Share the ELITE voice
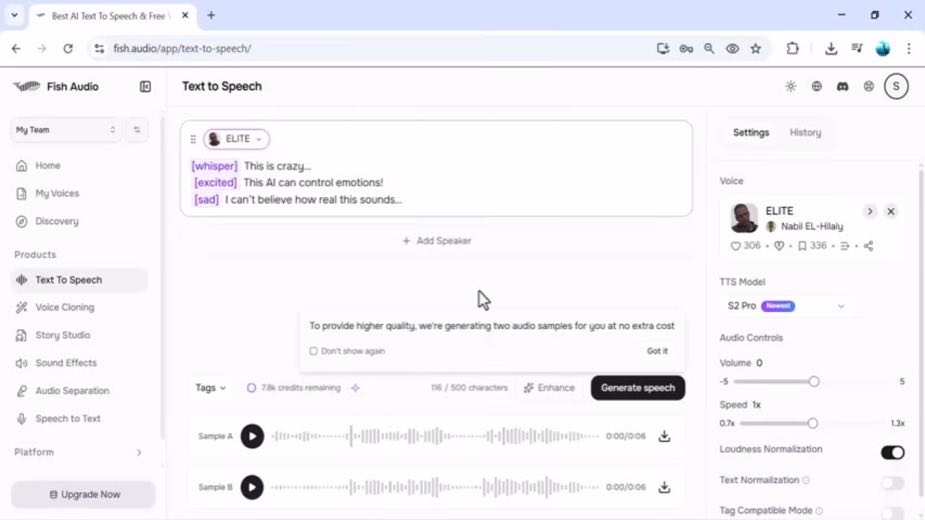 pos(868,246)
